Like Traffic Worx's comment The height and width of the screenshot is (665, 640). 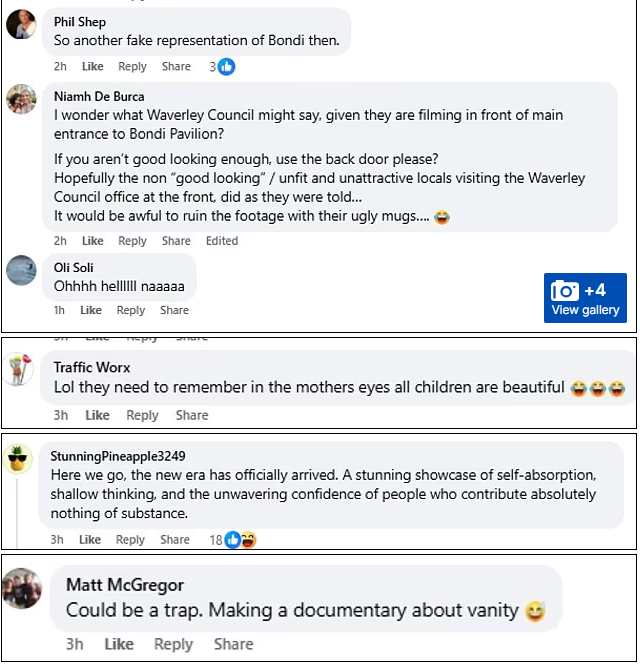pyautogui.click(x=97, y=416)
